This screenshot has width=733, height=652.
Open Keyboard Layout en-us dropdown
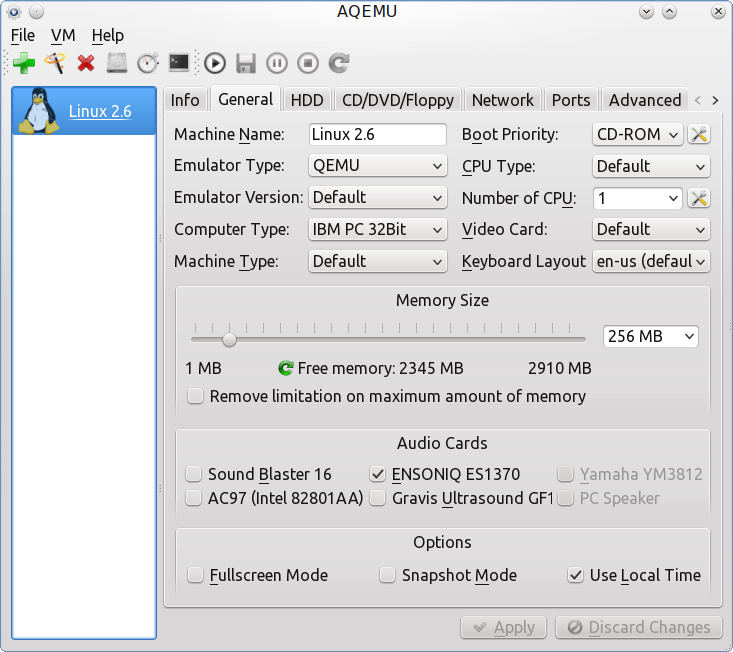point(651,261)
